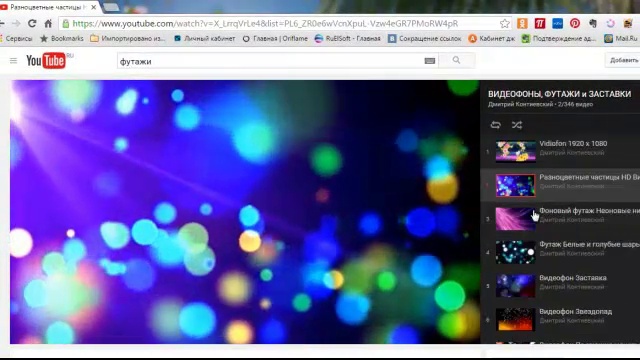This screenshot has width=640, height=360.
Task: Play Фоновый футаж Неоновые thumbnail
Action: (x=516, y=219)
